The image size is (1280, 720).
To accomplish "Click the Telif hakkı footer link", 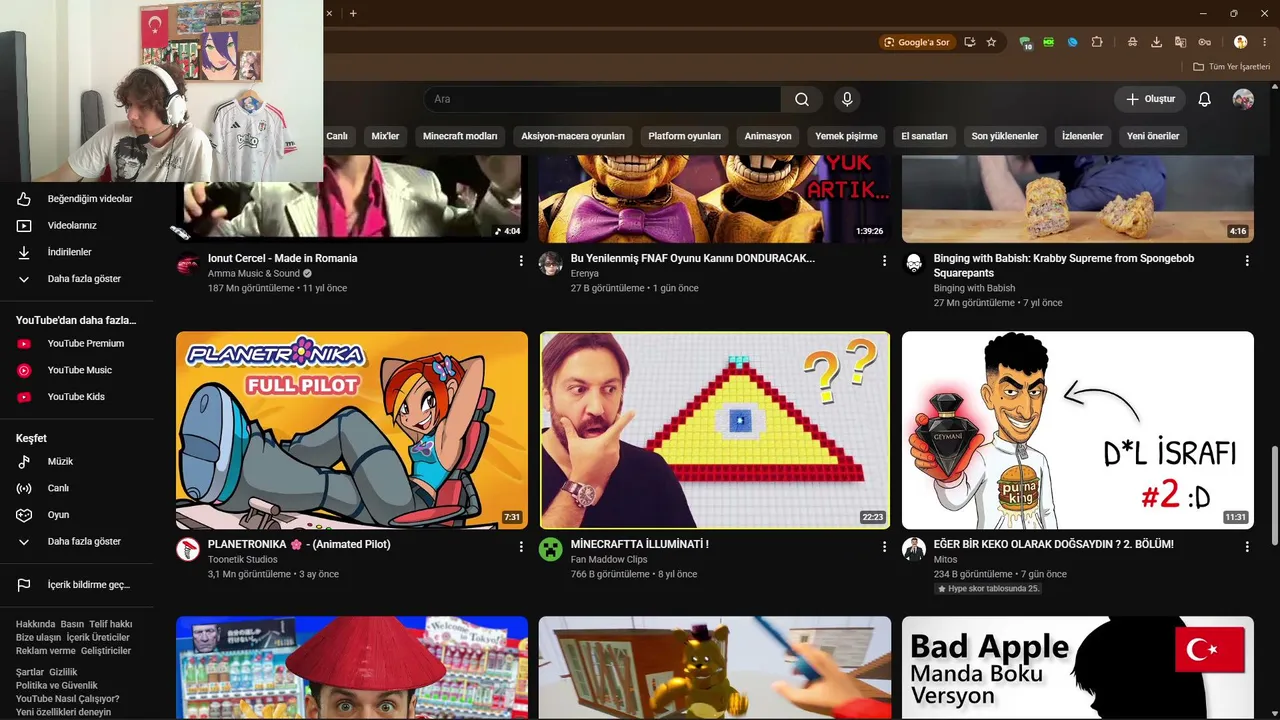I will pos(111,624).
